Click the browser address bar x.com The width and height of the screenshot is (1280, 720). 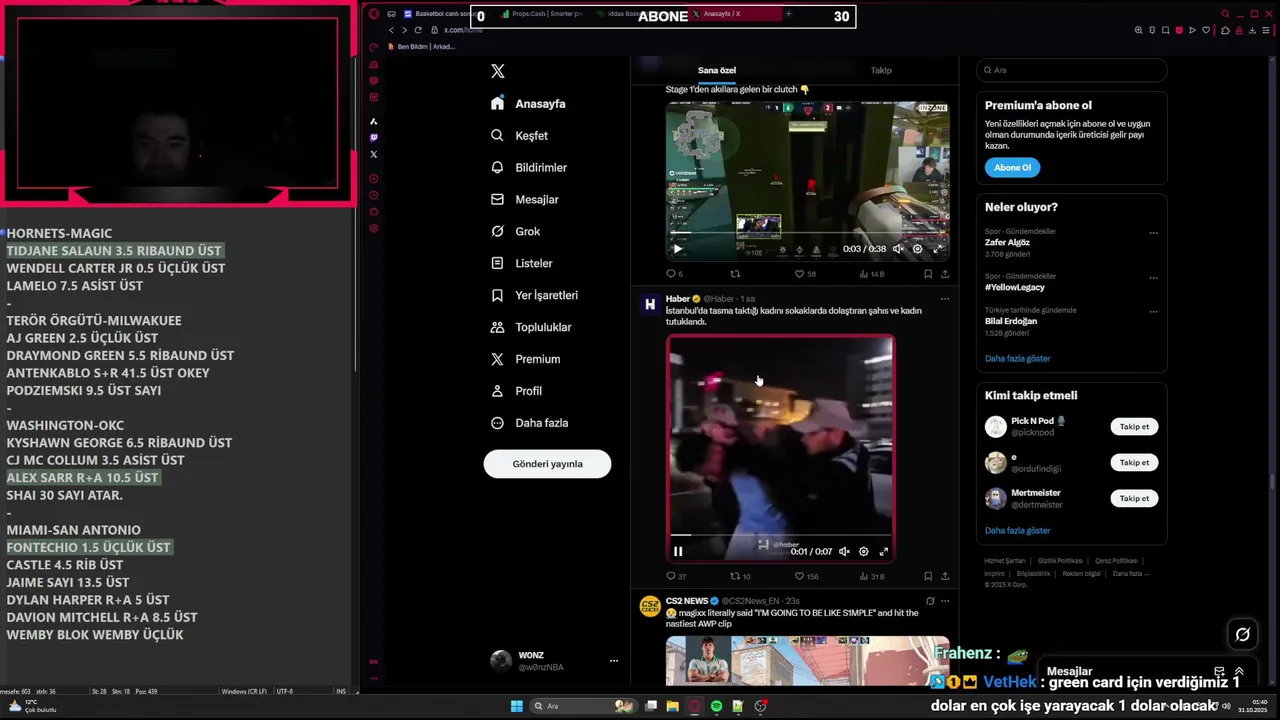point(463,30)
